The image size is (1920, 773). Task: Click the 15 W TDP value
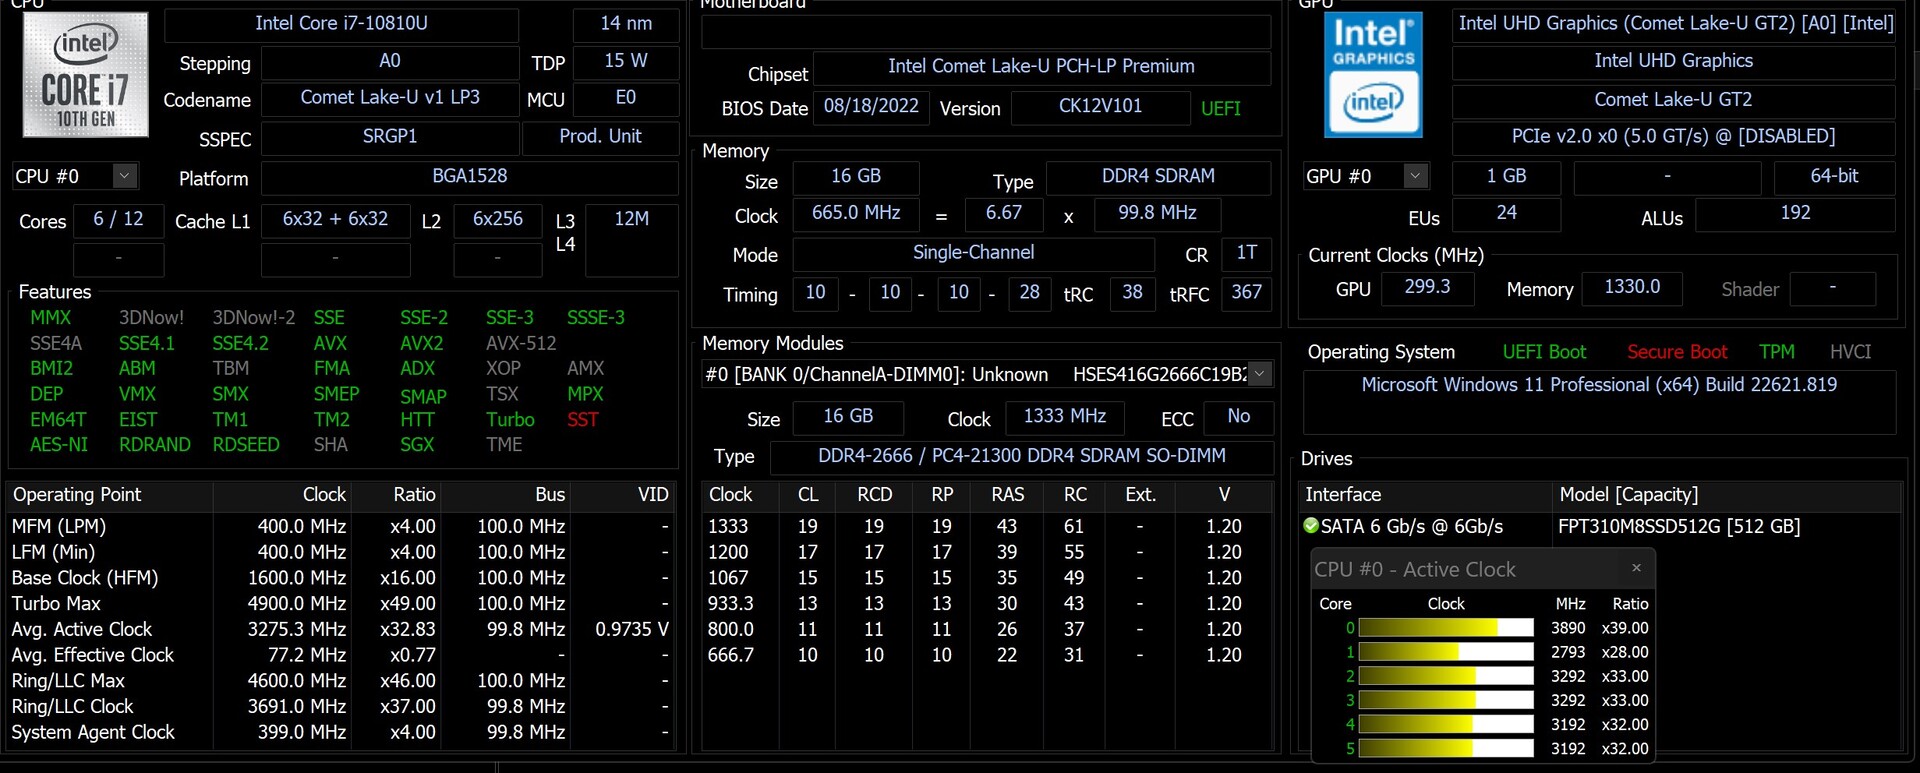(626, 62)
